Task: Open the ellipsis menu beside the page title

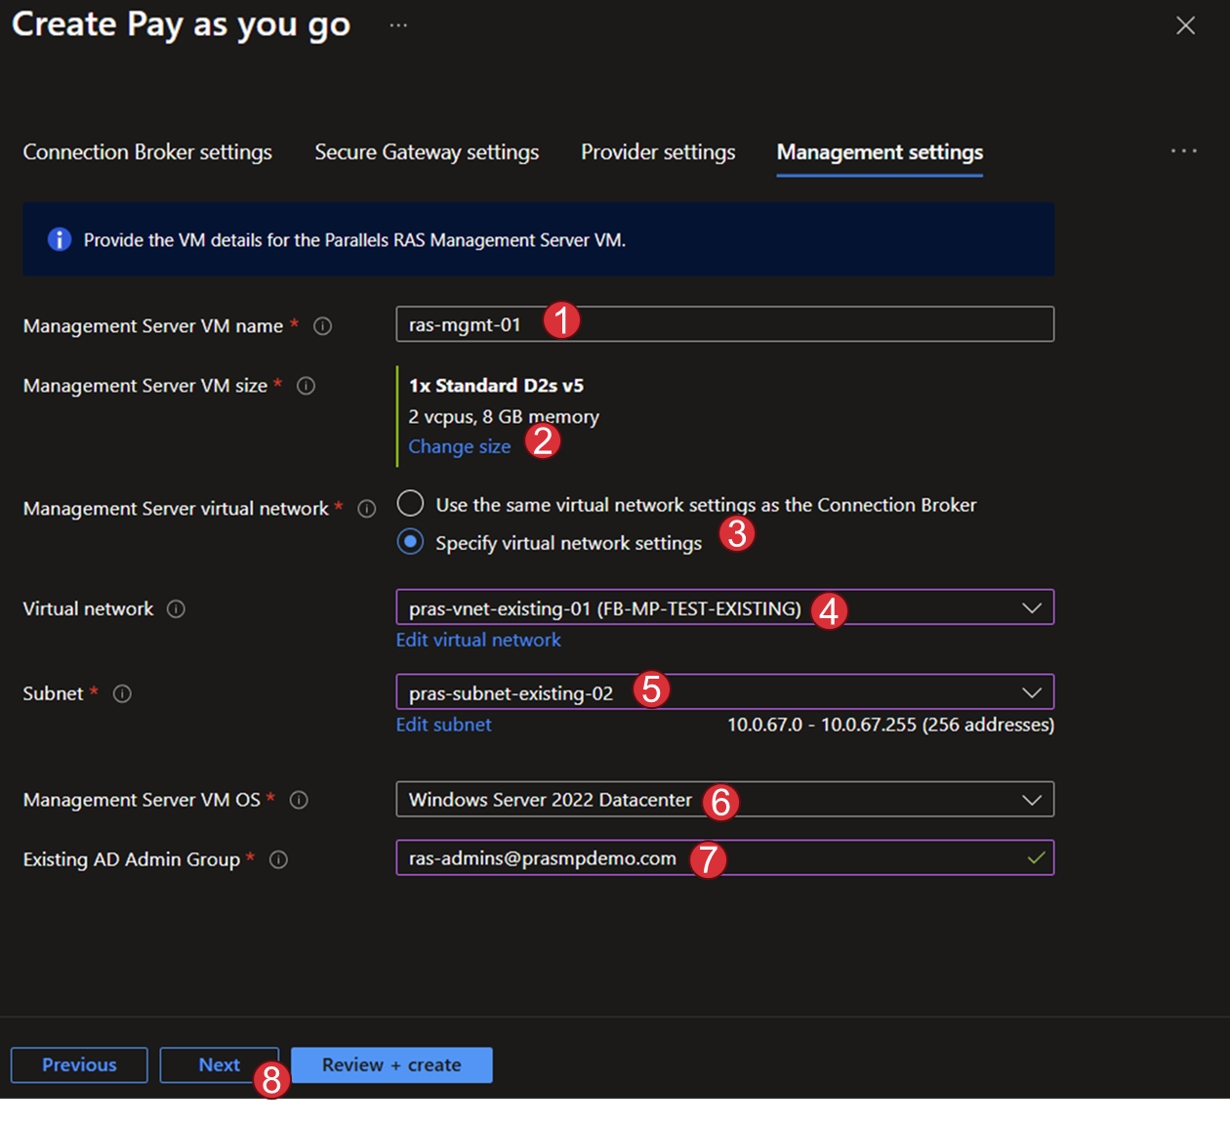Action: (398, 25)
